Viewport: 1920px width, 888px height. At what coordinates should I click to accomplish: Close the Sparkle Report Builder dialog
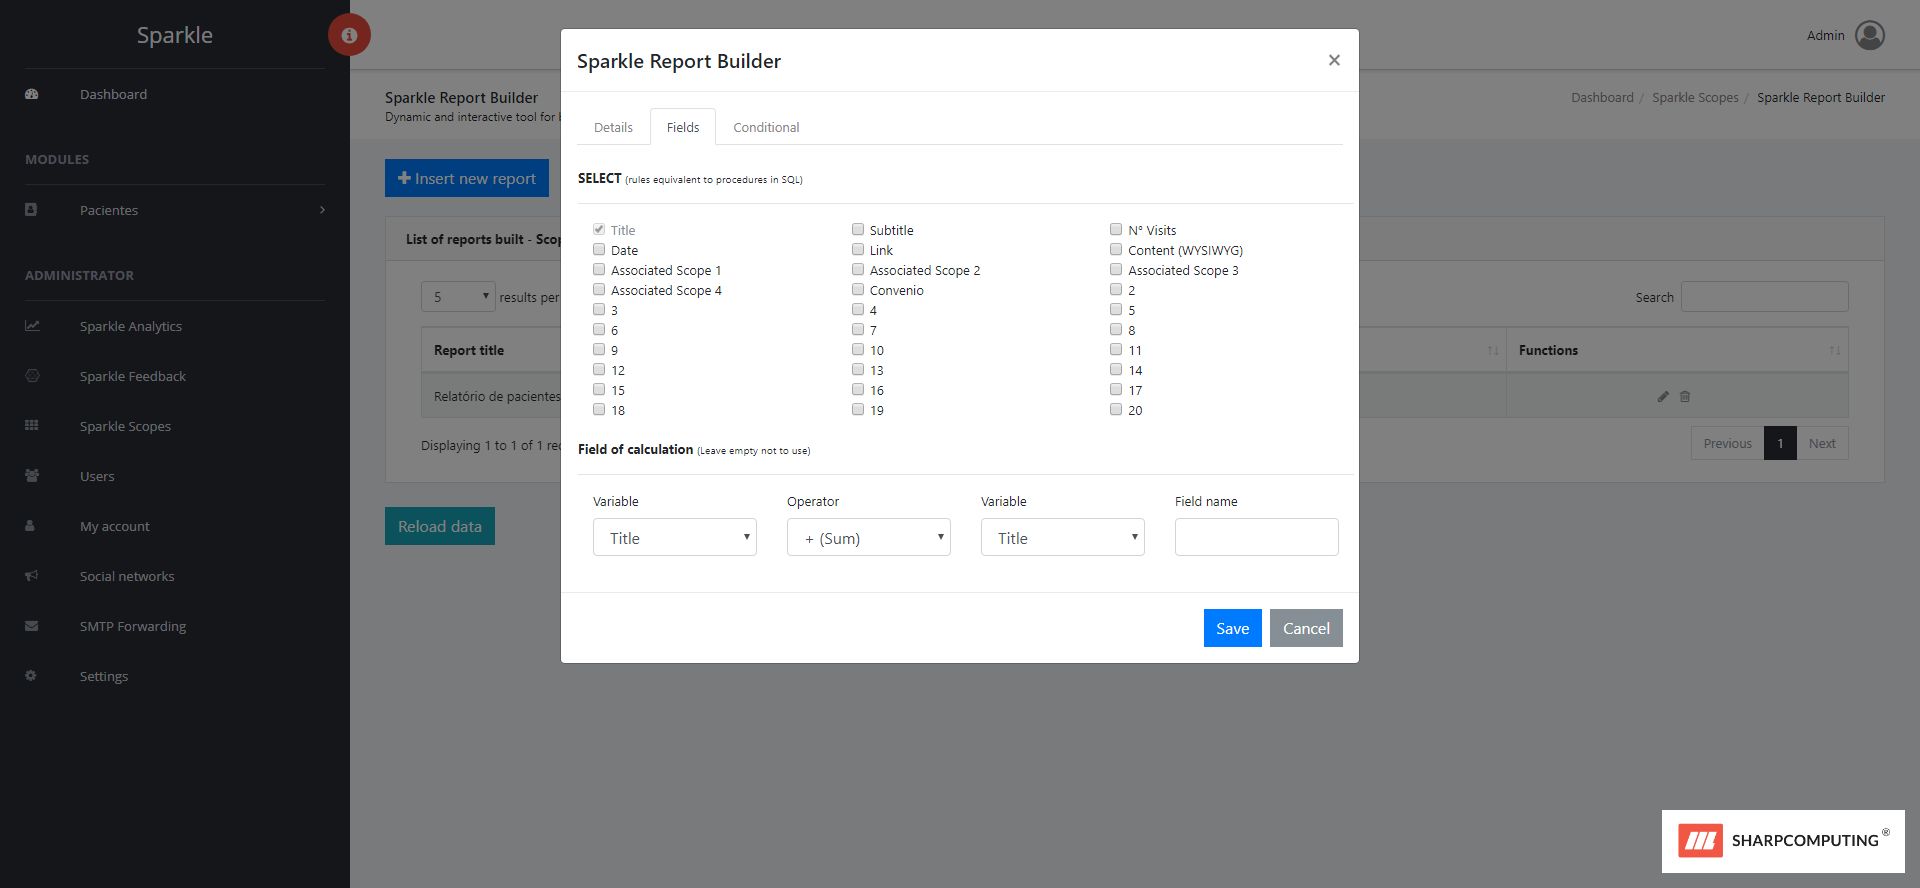tap(1333, 60)
